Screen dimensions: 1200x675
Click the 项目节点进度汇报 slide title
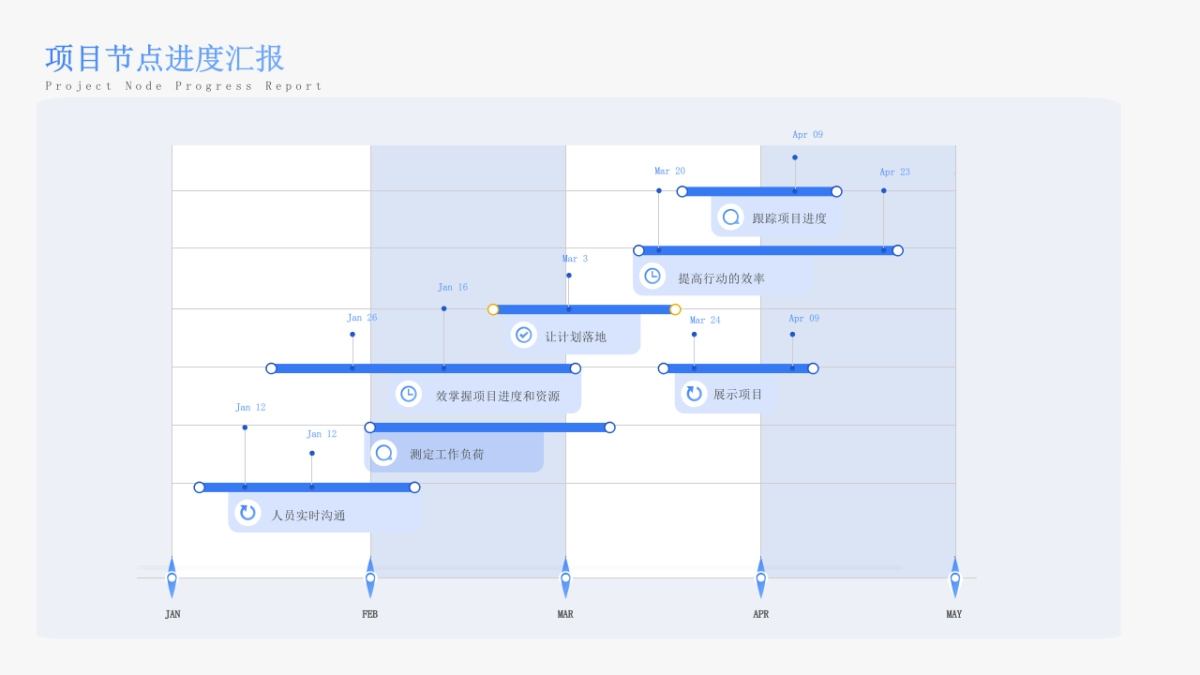coord(165,58)
